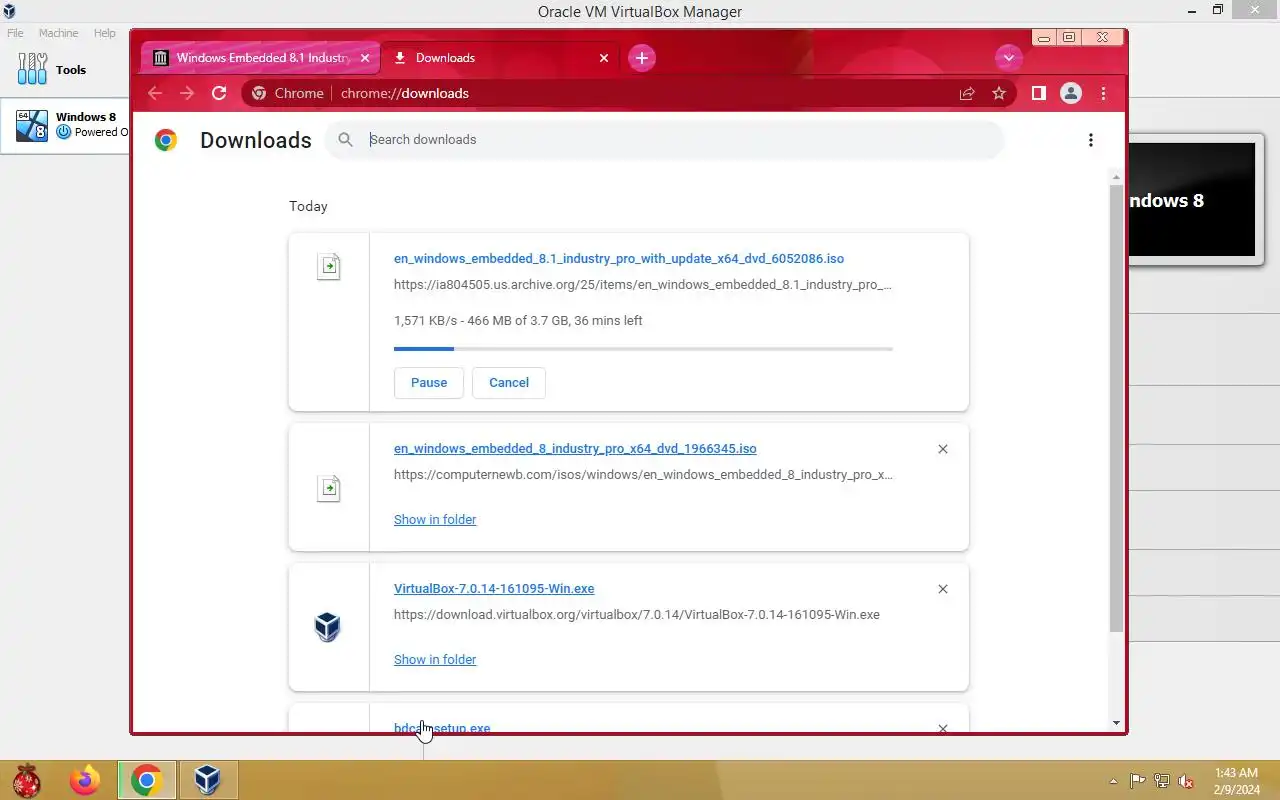This screenshot has height=800, width=1280.
Task: Click the network tray icon
Action: pyautogui.click(x=1162, y=781)
